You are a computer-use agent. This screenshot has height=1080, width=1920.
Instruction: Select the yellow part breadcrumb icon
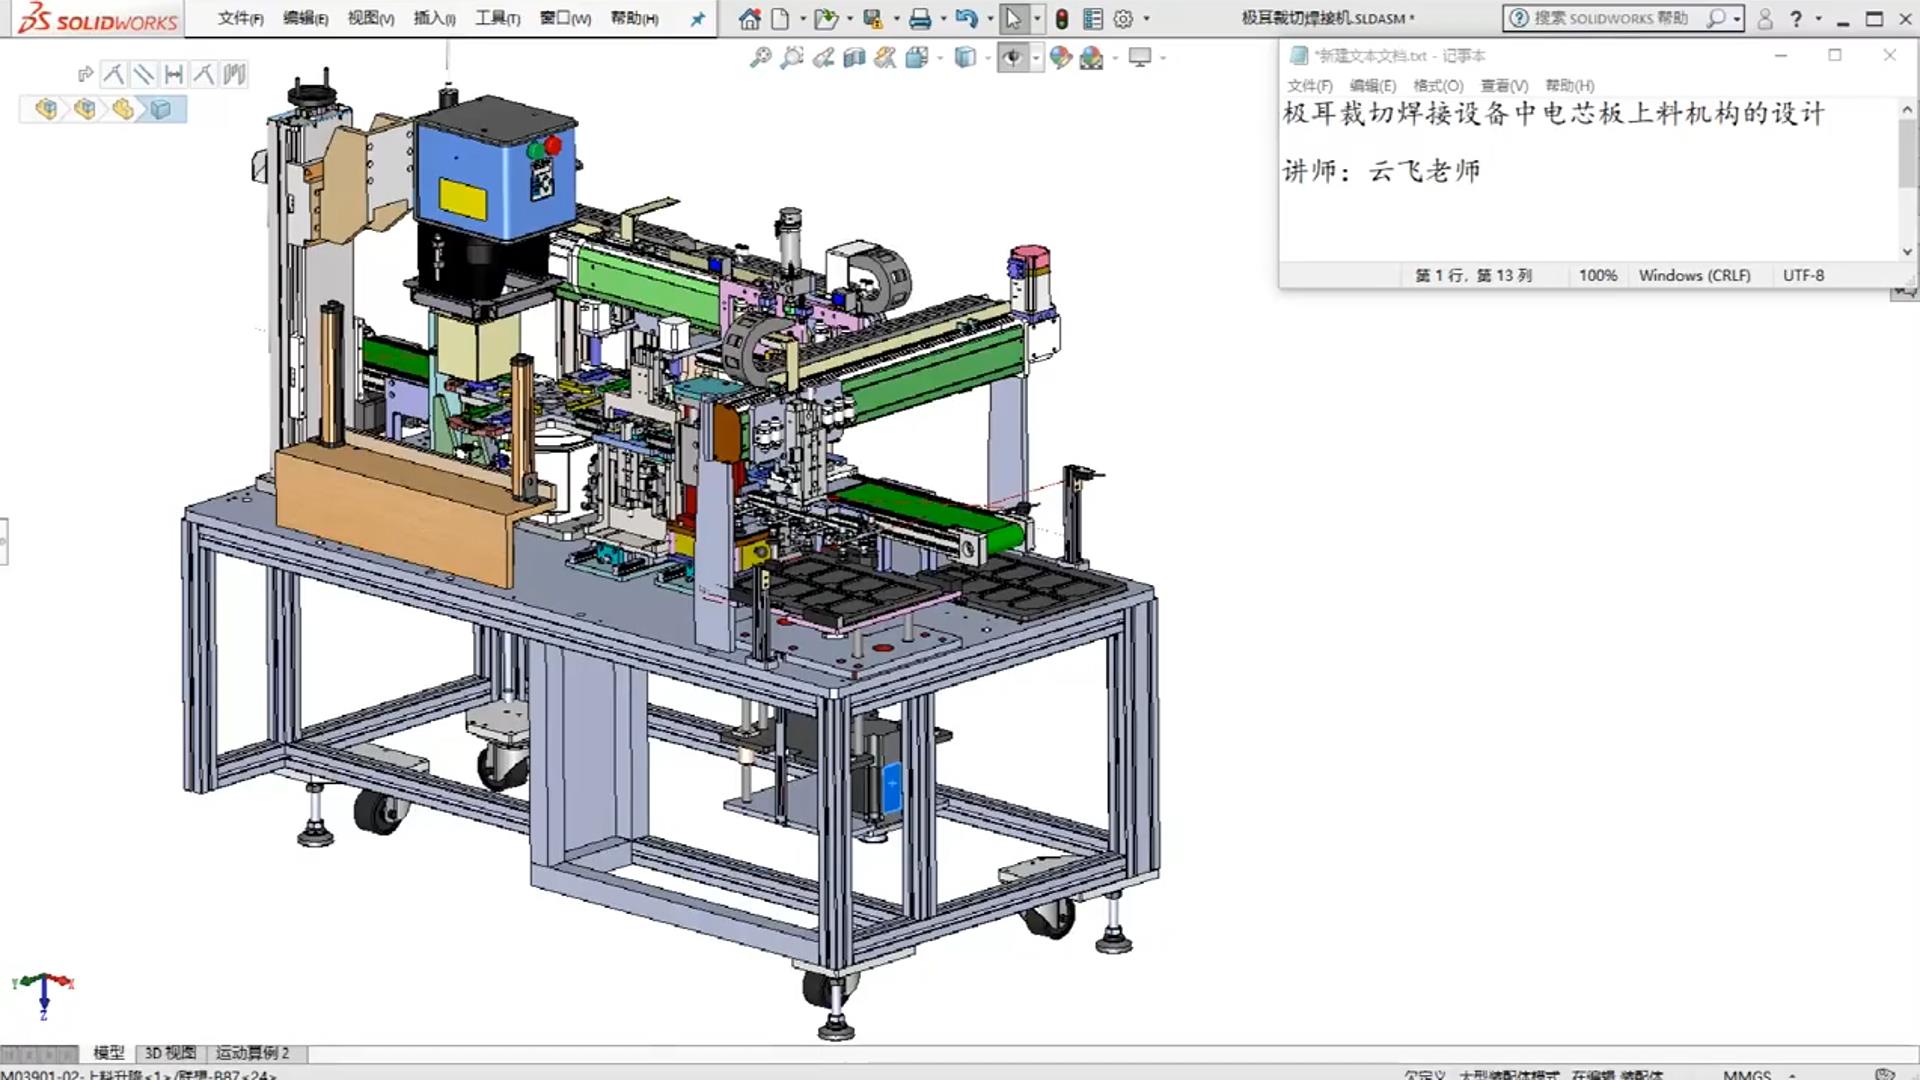click(x=122, y=108)
